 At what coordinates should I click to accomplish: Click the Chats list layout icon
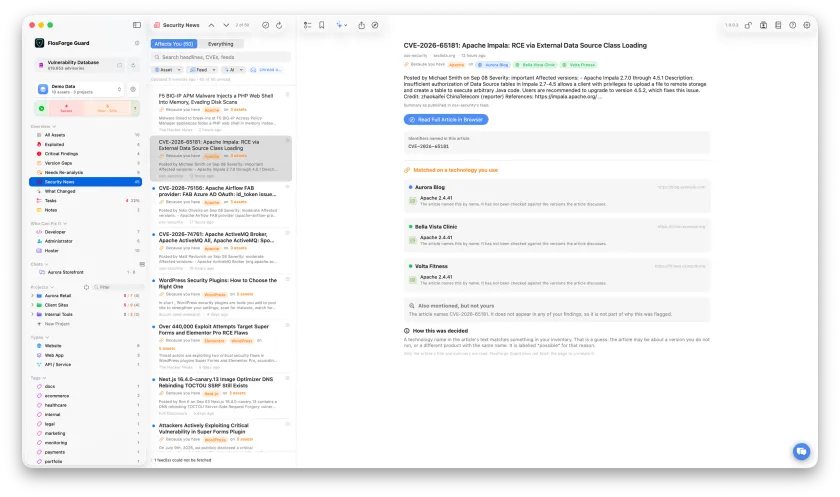142,265
